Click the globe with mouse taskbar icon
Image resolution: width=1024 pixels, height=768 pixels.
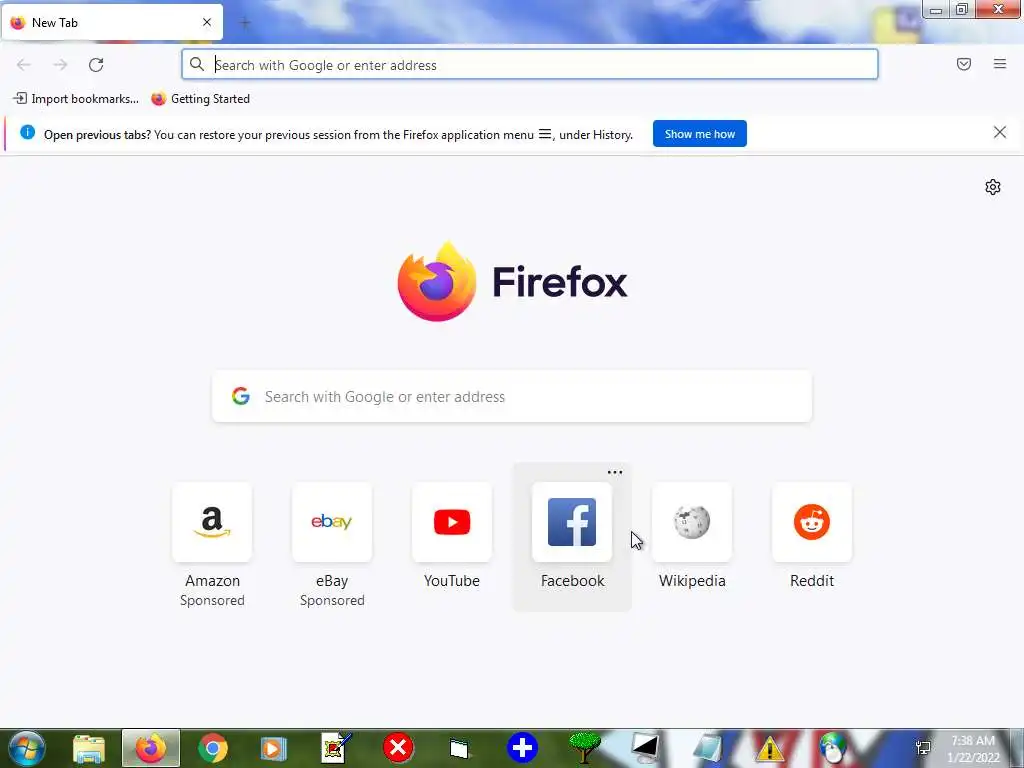[832, 748]
